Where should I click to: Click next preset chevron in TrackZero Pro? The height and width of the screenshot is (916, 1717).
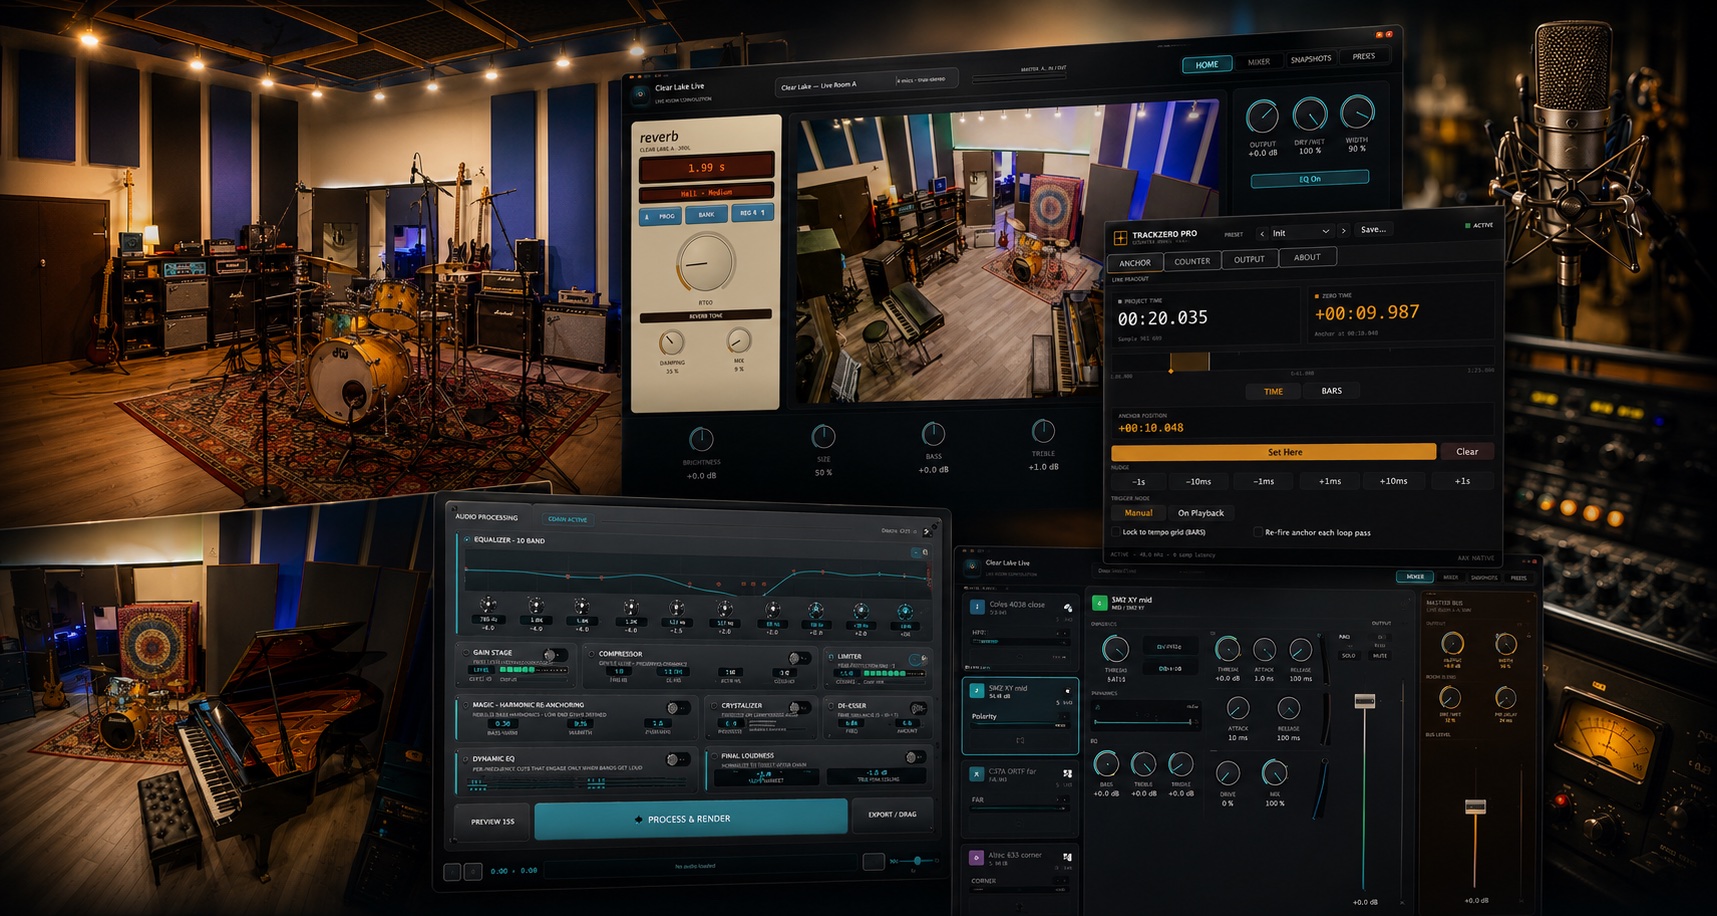1343,231
